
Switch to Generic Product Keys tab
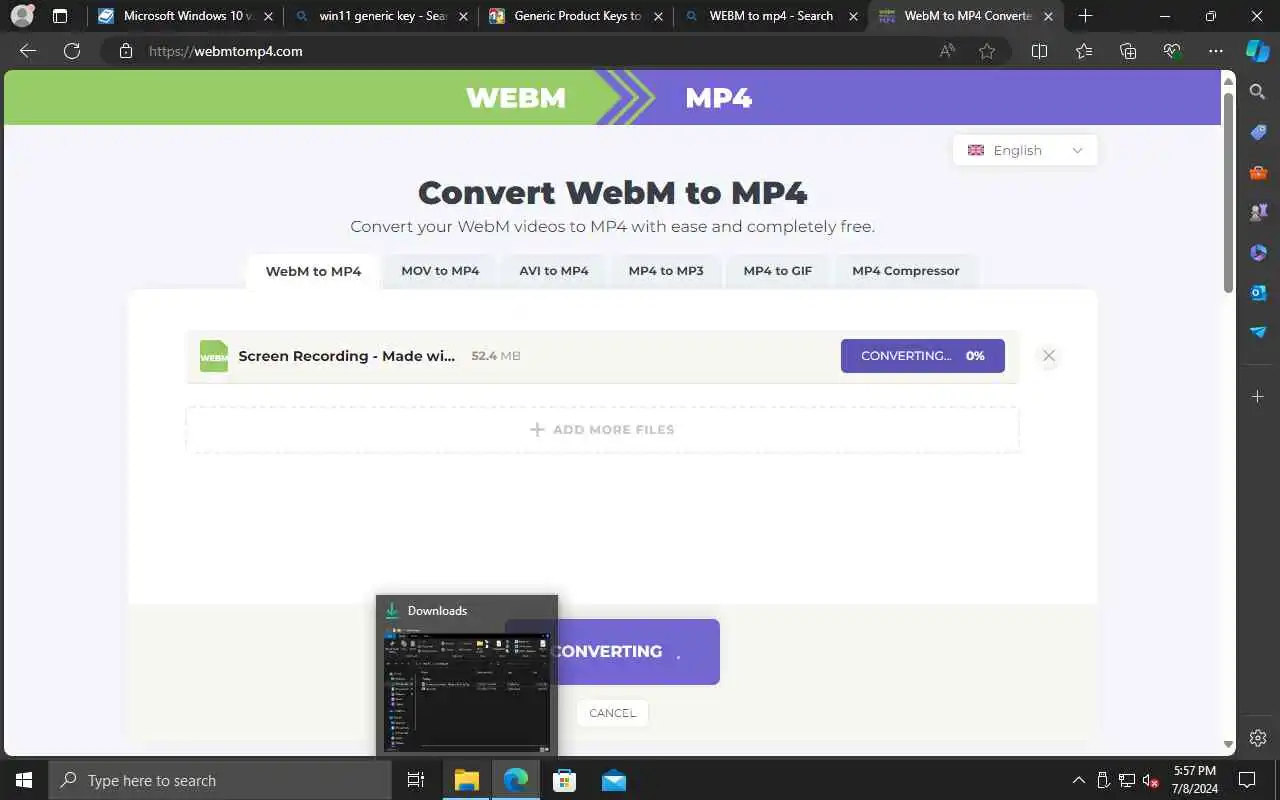point(575,16)
